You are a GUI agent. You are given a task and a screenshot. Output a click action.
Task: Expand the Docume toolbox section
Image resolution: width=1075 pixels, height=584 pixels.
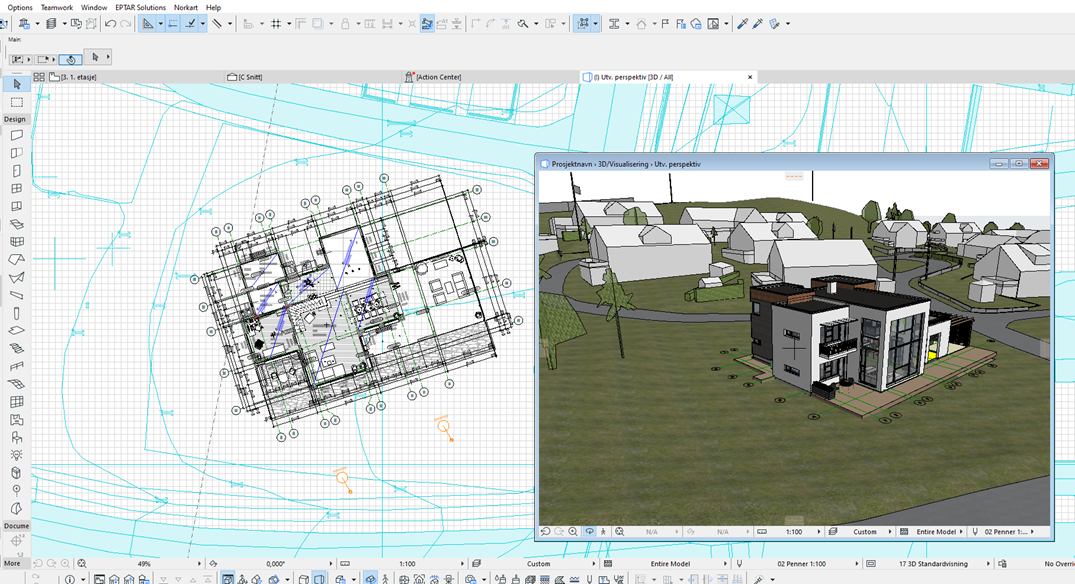point(16,526)
